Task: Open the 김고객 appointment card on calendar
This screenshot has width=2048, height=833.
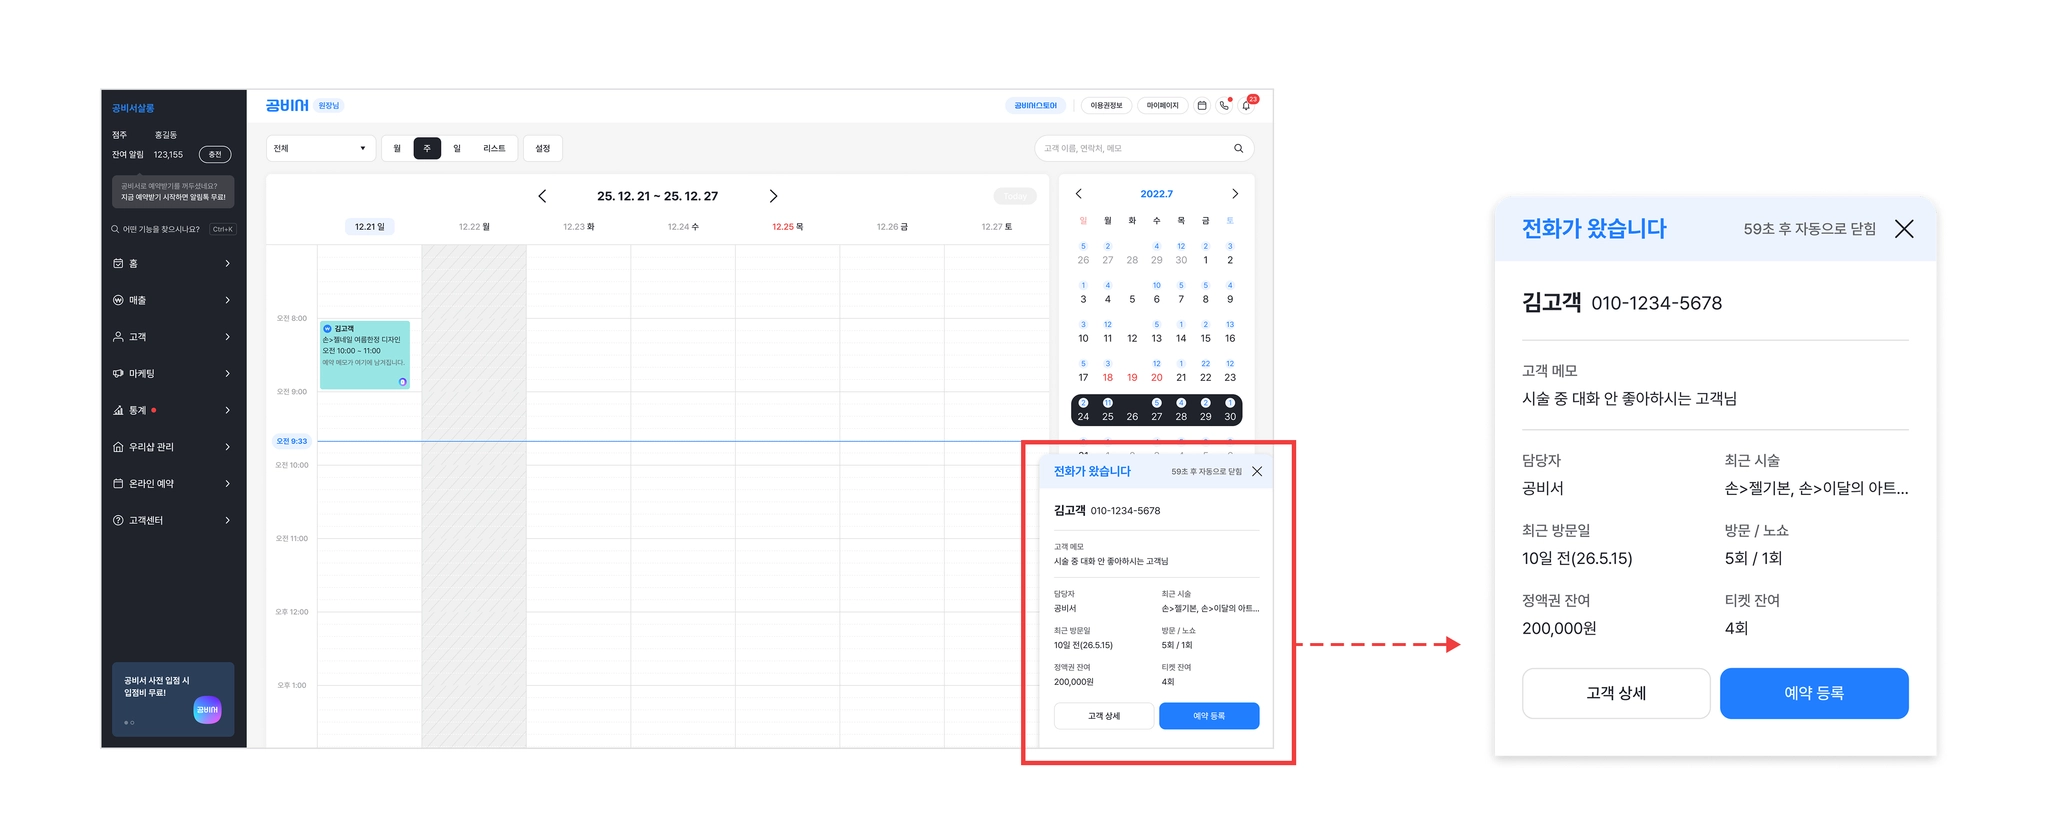Action: [365, 355]
